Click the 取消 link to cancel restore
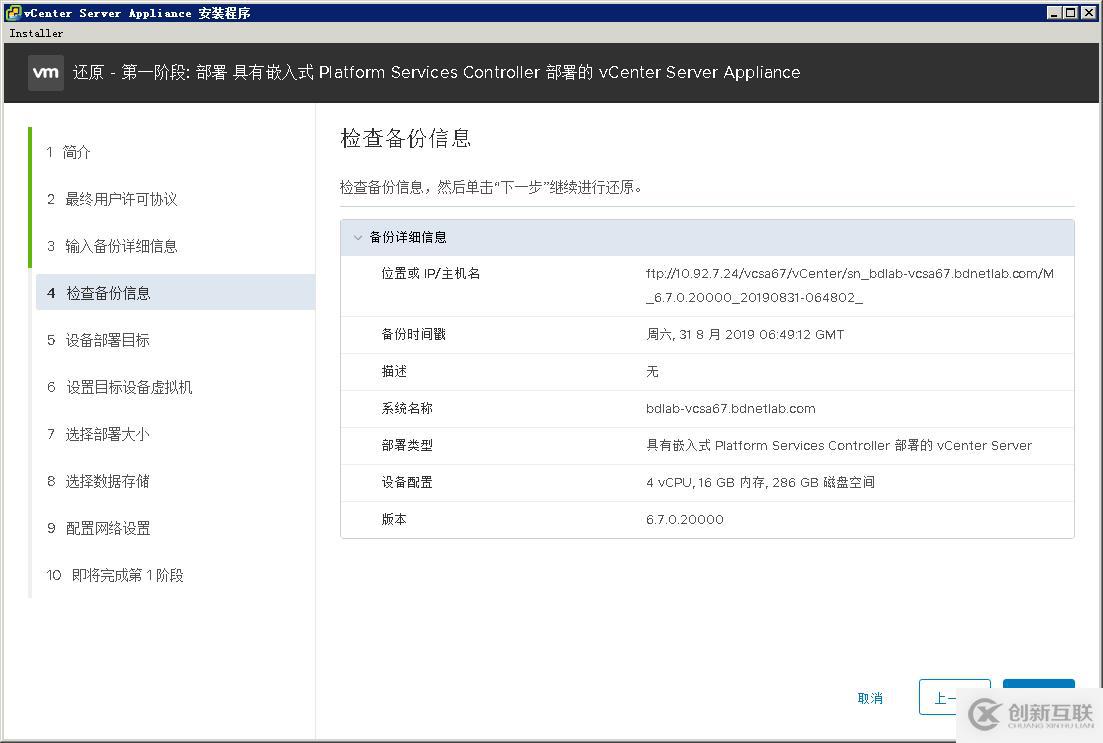The image size is (1103, 743). 869,698
